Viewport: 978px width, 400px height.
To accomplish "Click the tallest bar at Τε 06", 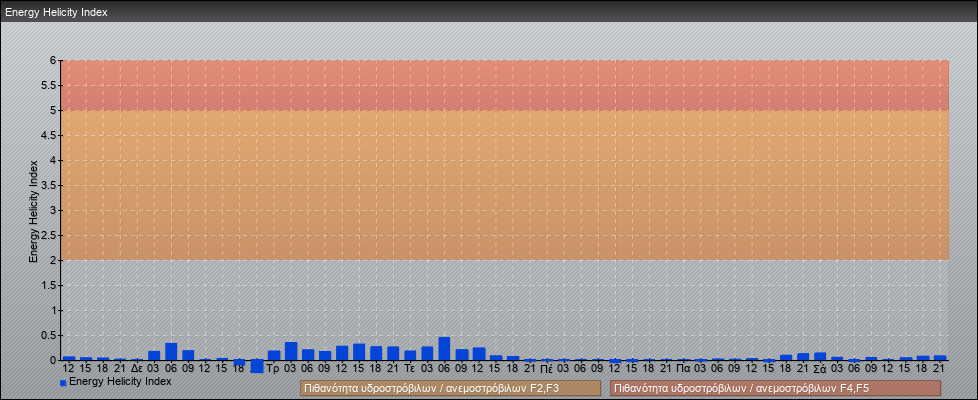I will click(x=444, y=349).
